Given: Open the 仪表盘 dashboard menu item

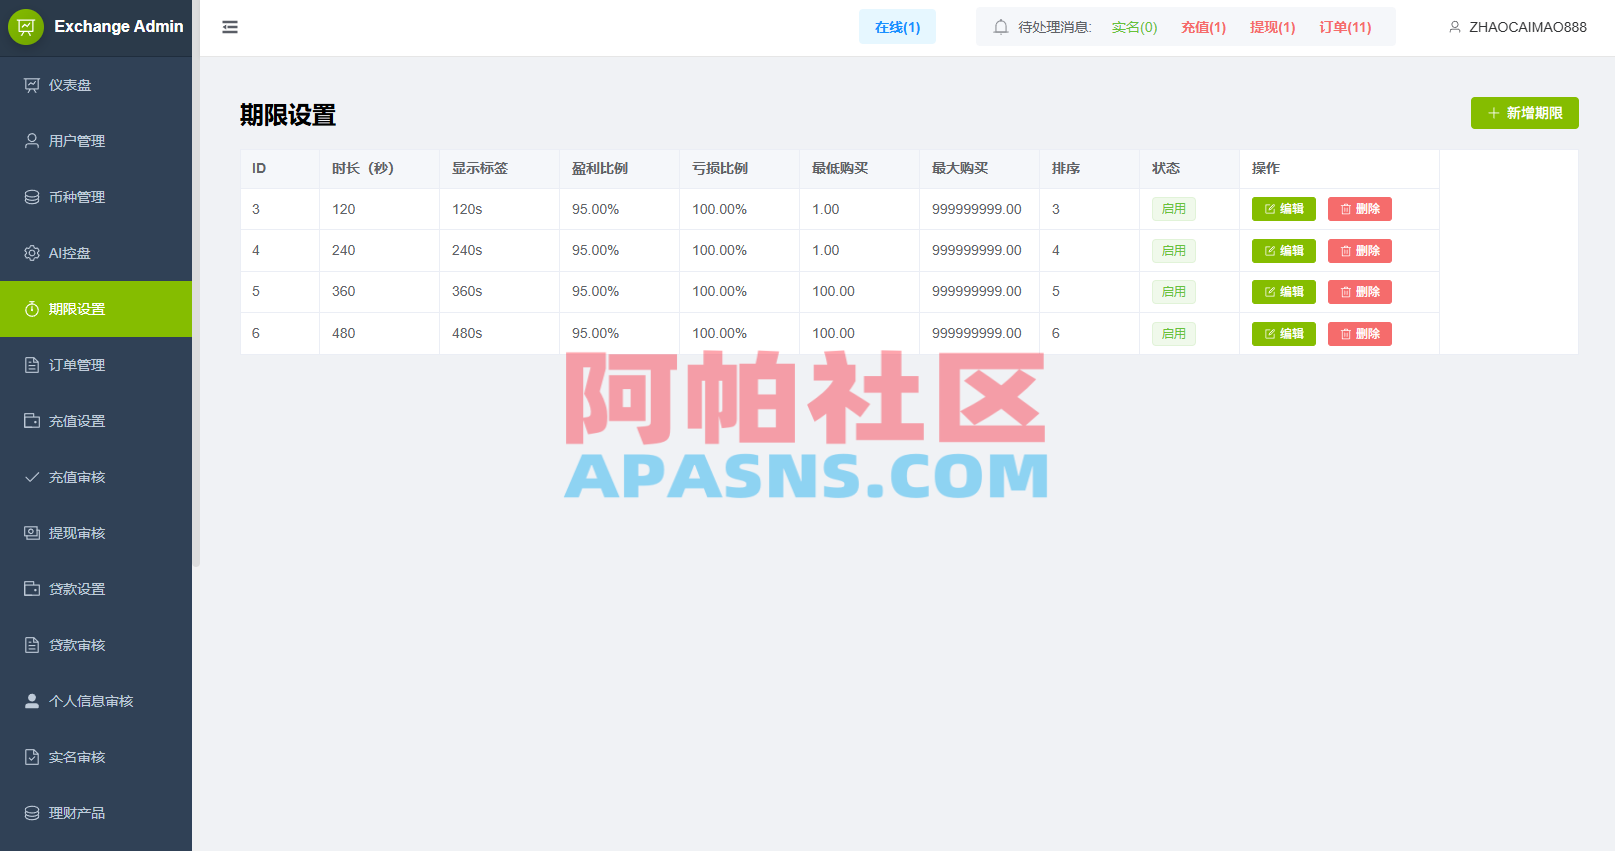Looking at the screenshot, I should (x=96, y=85).
